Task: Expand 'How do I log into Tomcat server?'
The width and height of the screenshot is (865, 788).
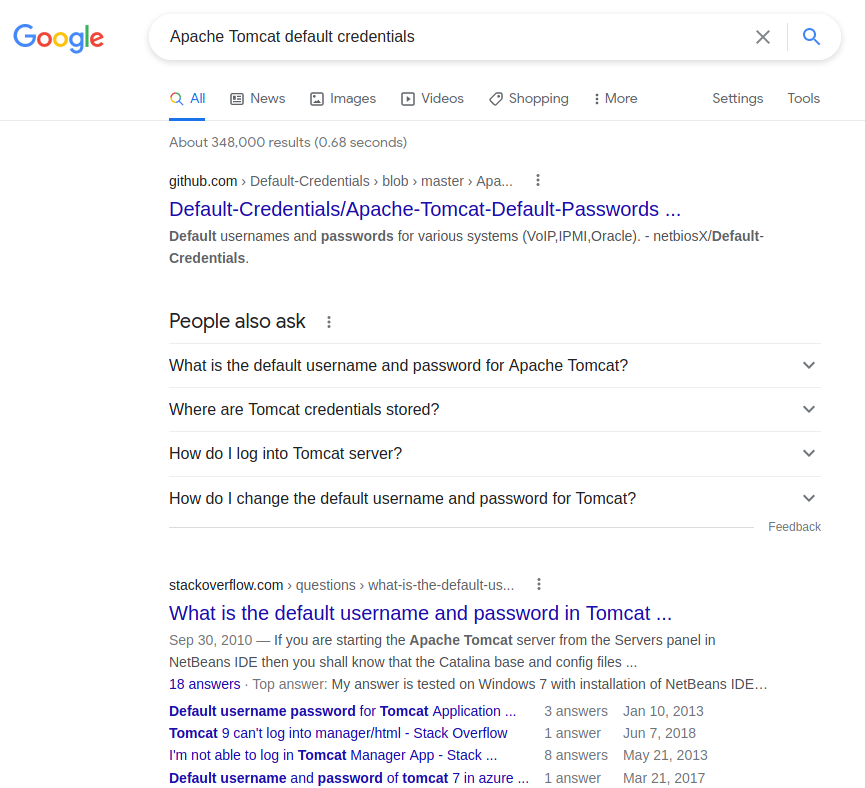Action: [x=494, y=453]
